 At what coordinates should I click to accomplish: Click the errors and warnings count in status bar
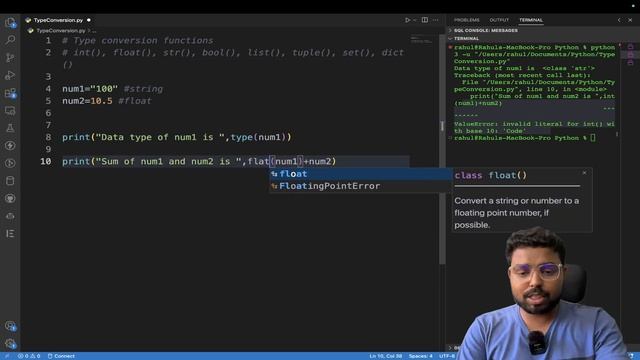pyautogui.click(x=29, y=356)
